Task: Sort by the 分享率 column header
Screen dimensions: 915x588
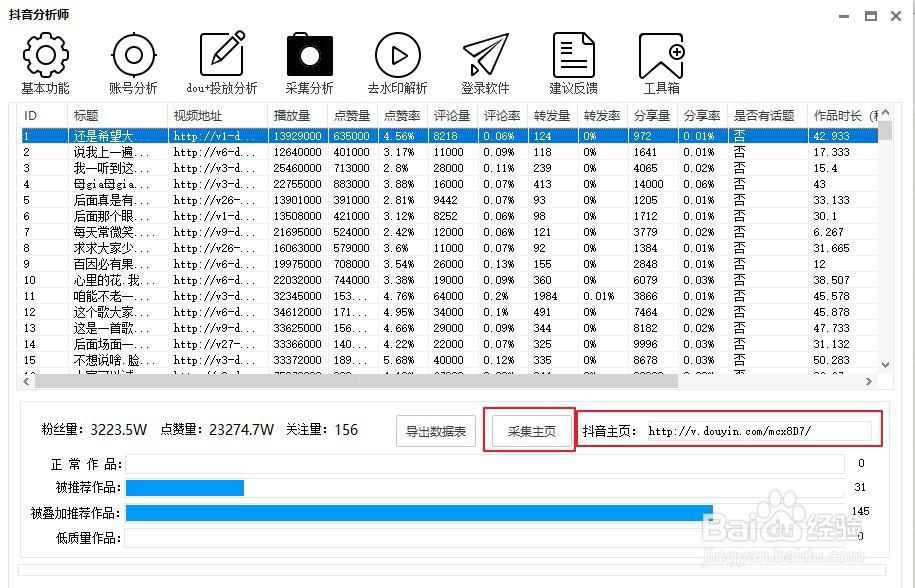Action: click(703, 116)
